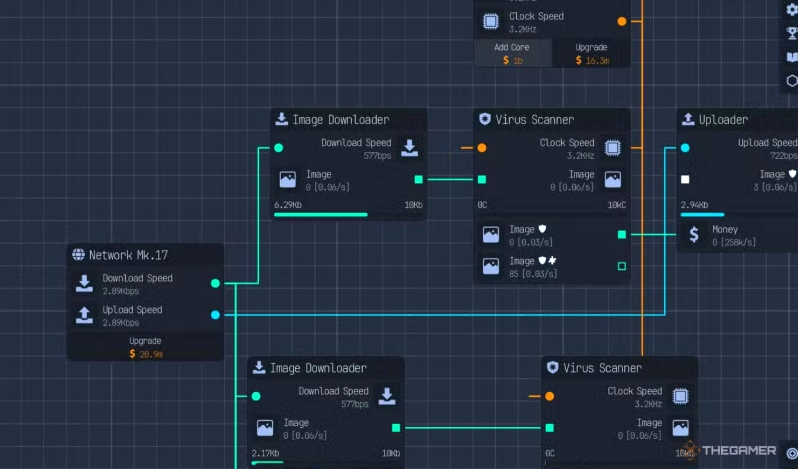Open the trophy achievements icon in the sidebar
Screen dimensions: 798x469
792,34
